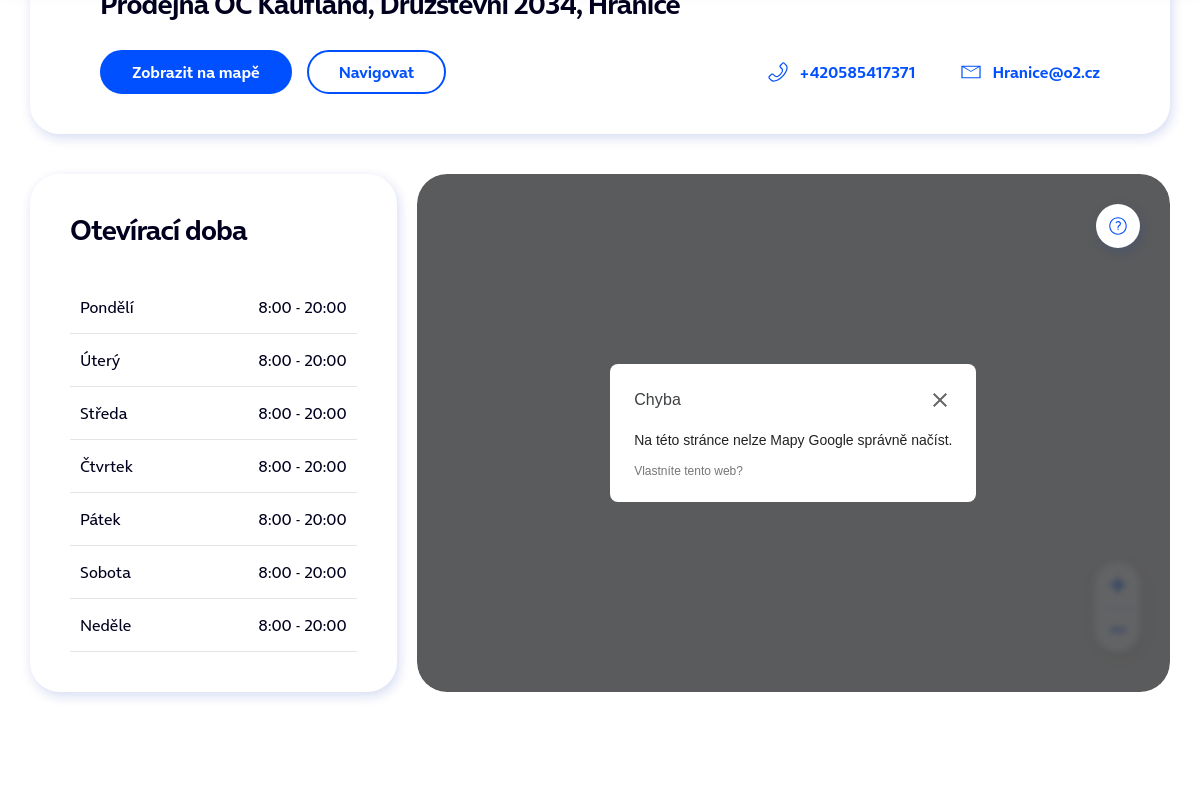Click the Pátek opening hours row

tap(213, 520)
